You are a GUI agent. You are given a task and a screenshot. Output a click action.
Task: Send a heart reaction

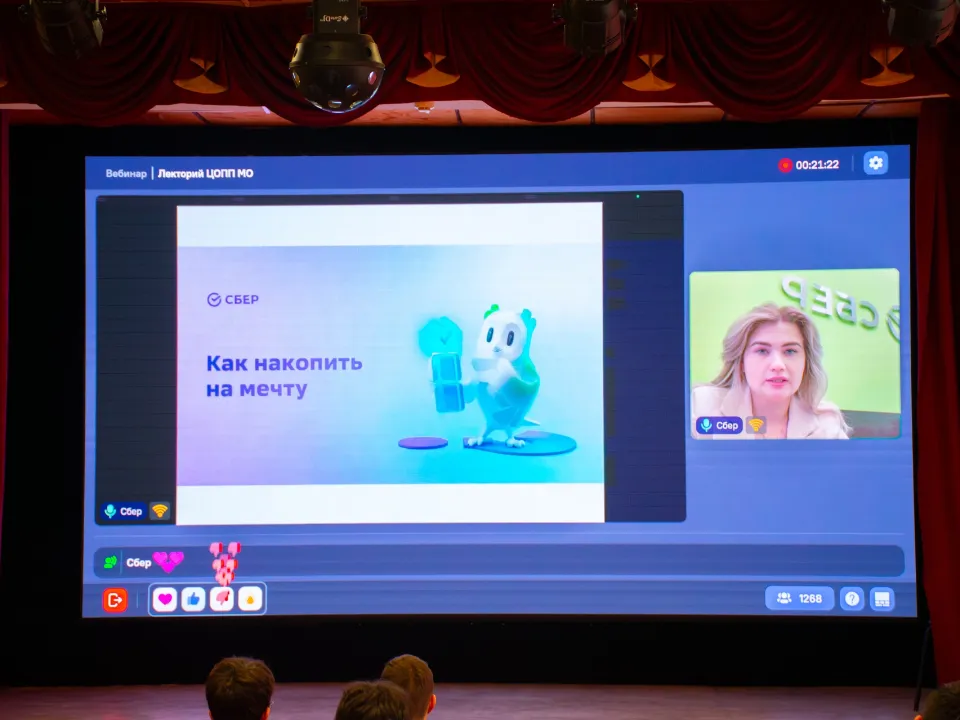pos(165,599)
